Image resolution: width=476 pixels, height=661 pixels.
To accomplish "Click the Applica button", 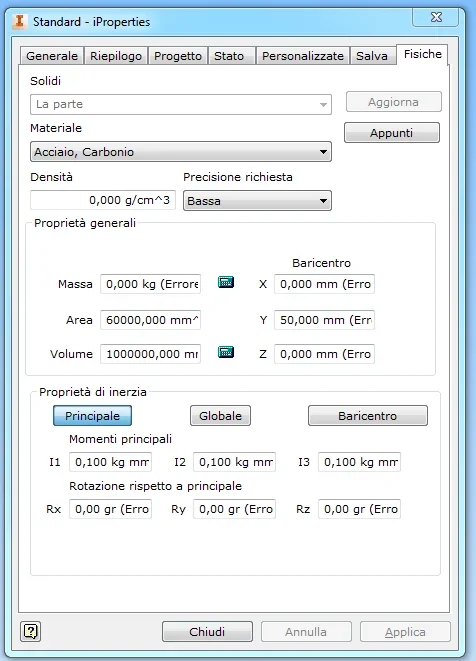I will (405, 631).
